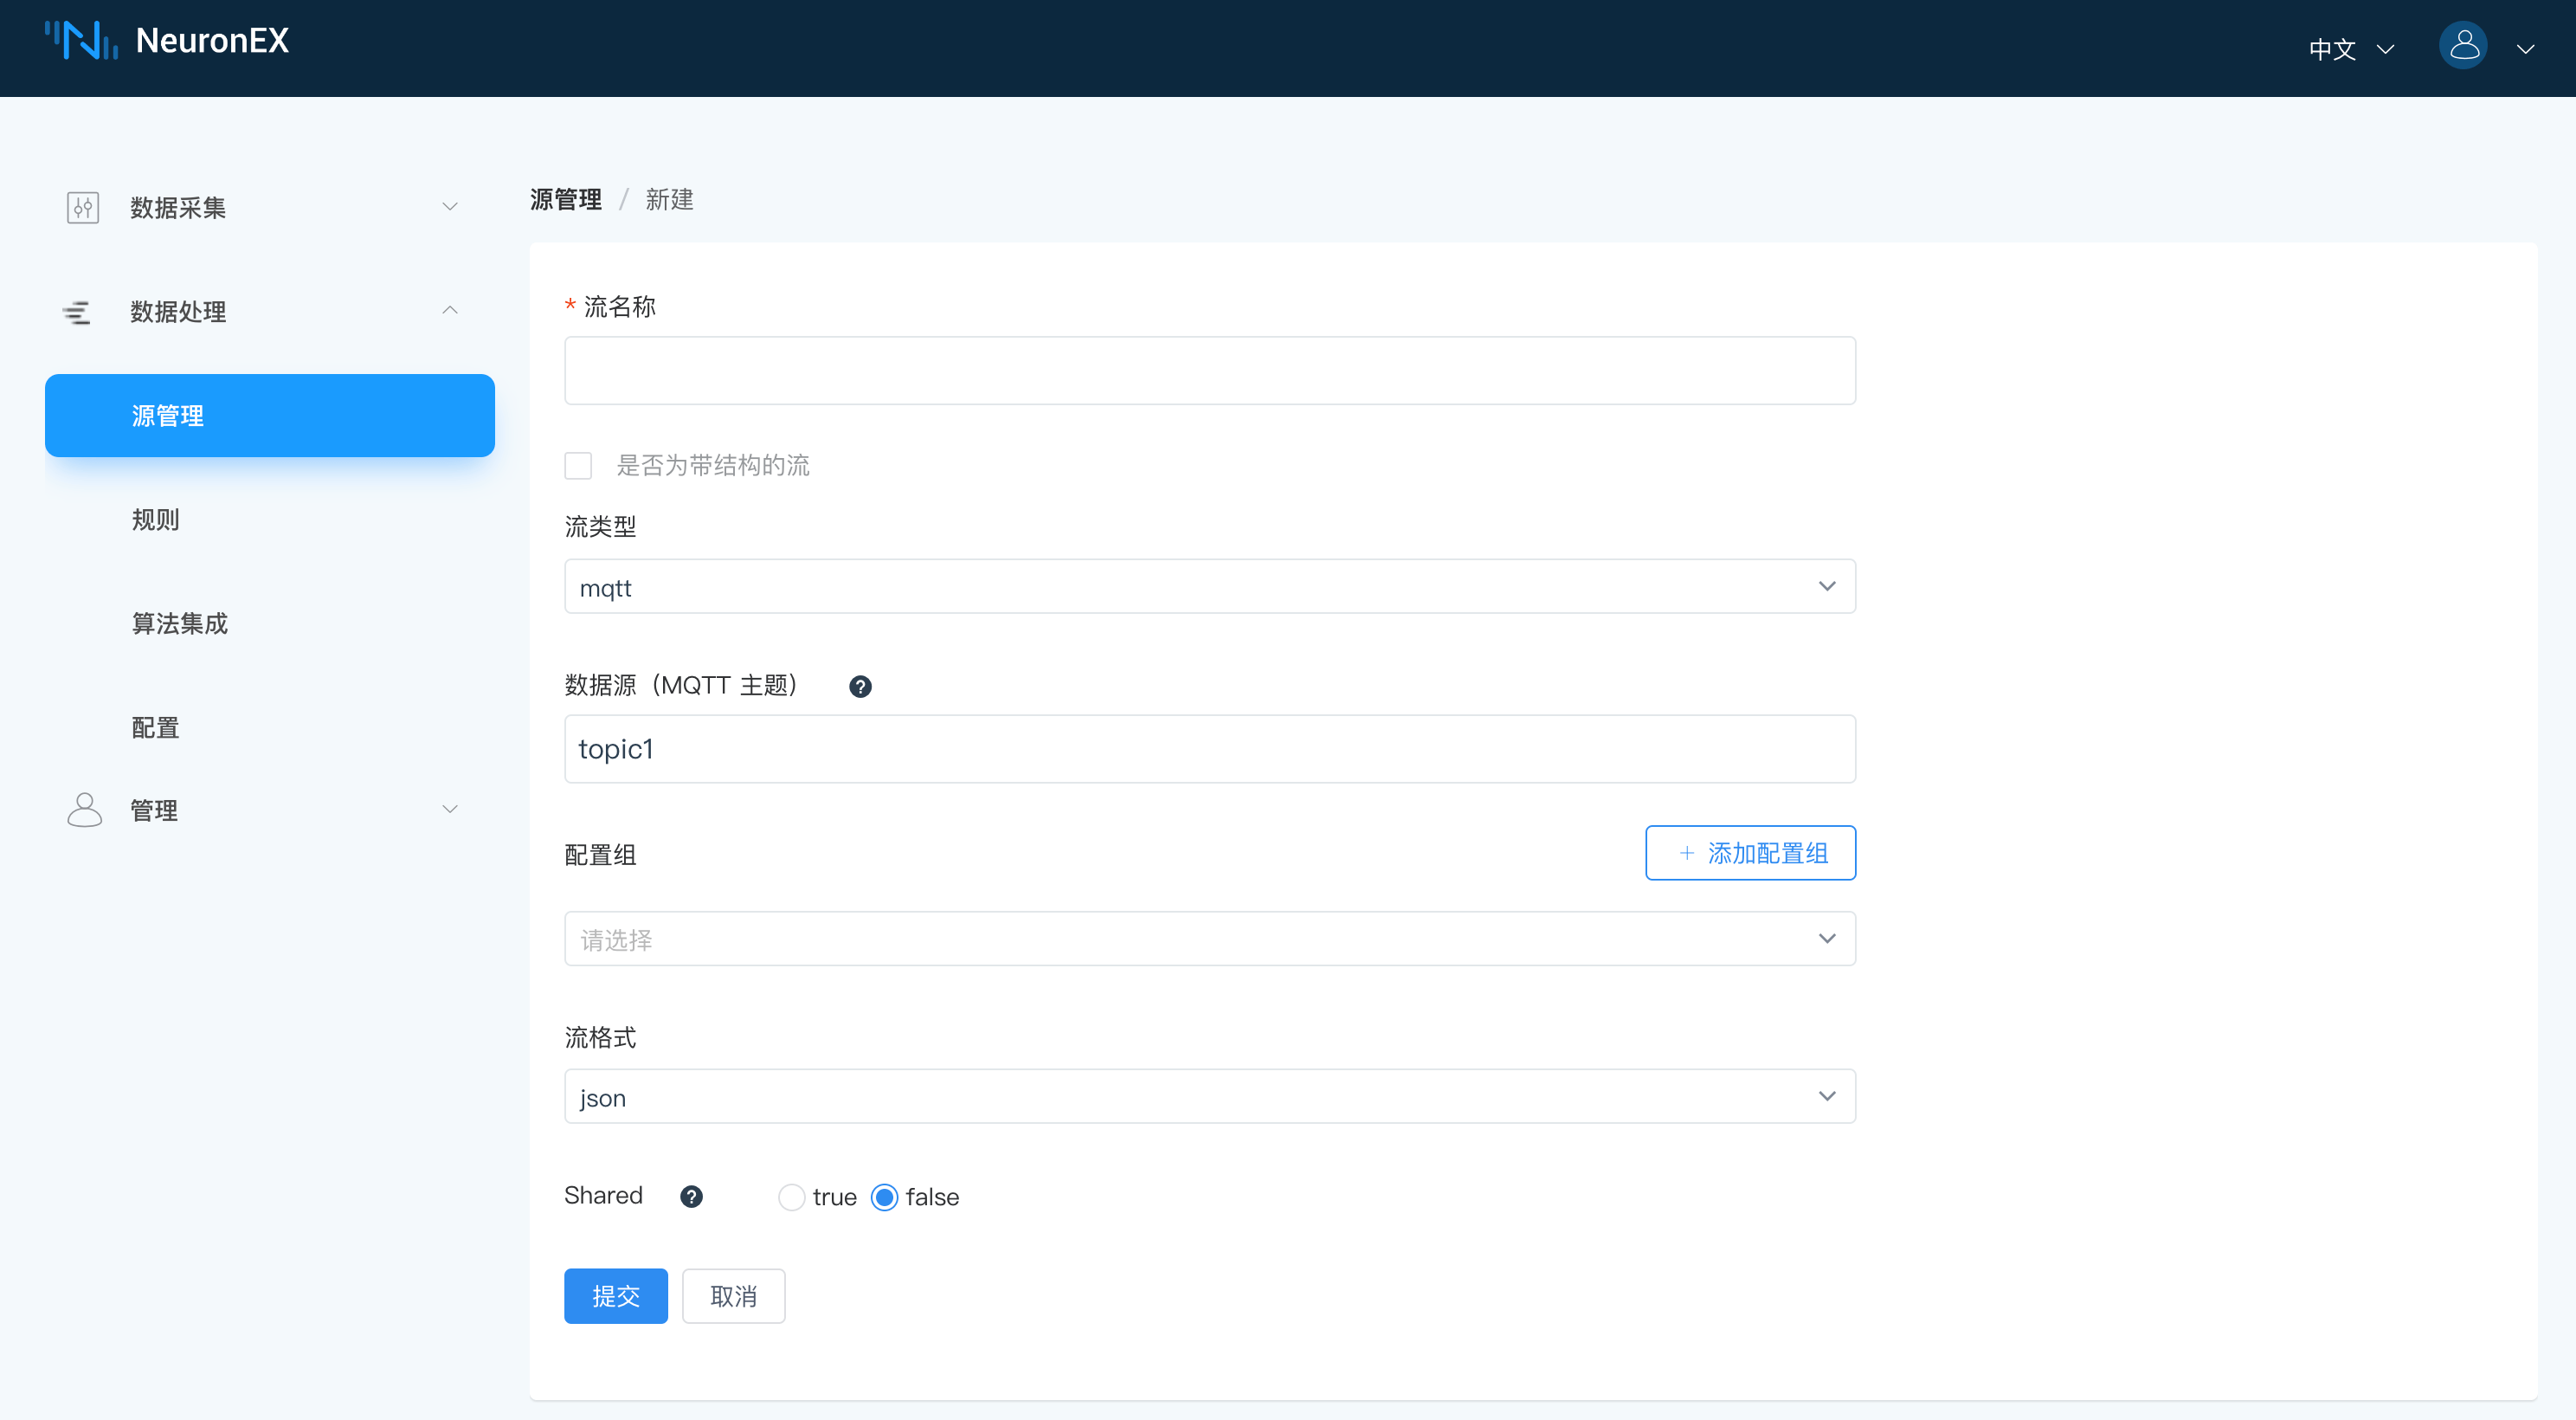Click the management person icon in sidebar
Screen dimensions: 2576x1420
tap(84, 810)
